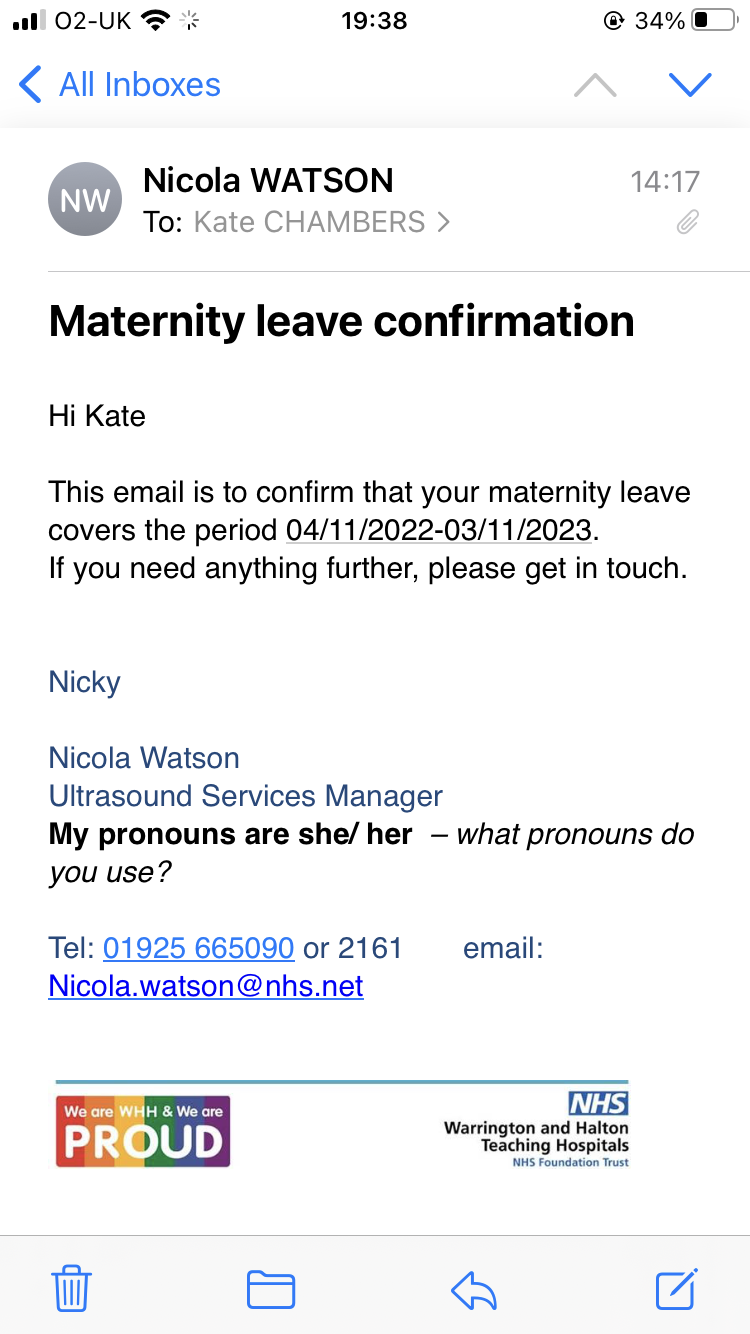Tap the paperclip attachment icon
This screenshot has height=1334, width=750.
687,222
